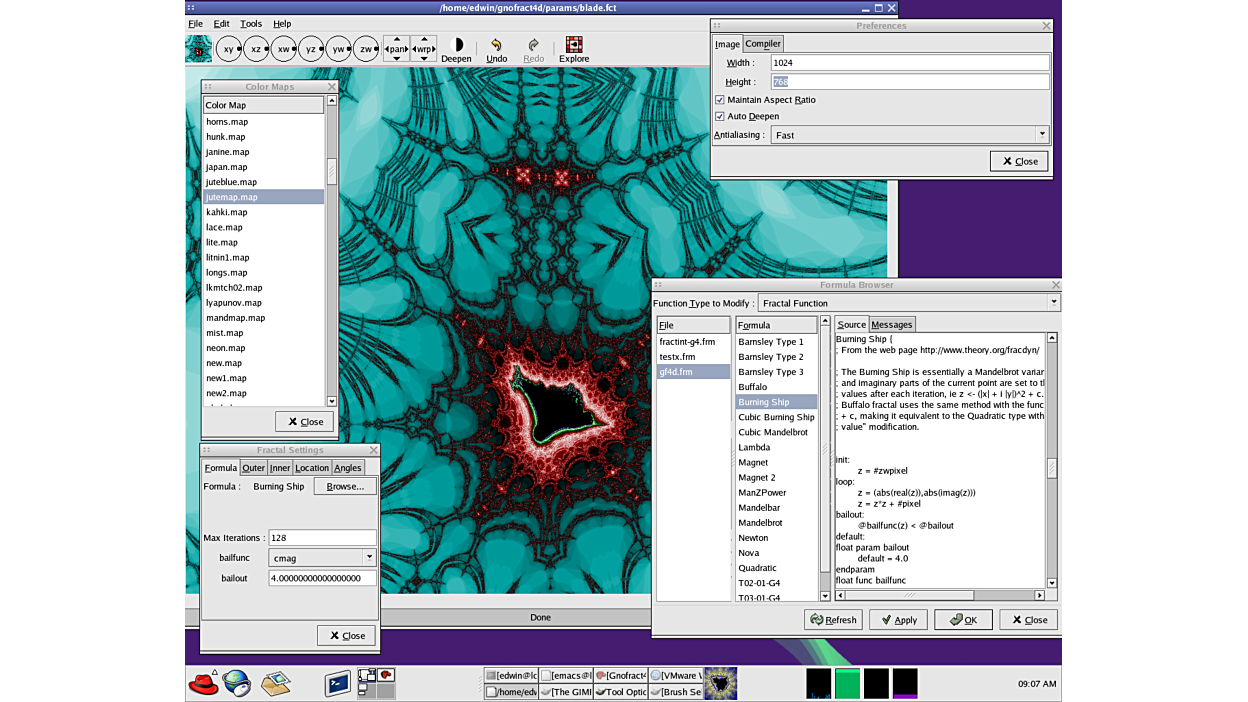Undo the last fractal change
The width and height of the screenshot is (1248, 702).
(x=496, y=50)
